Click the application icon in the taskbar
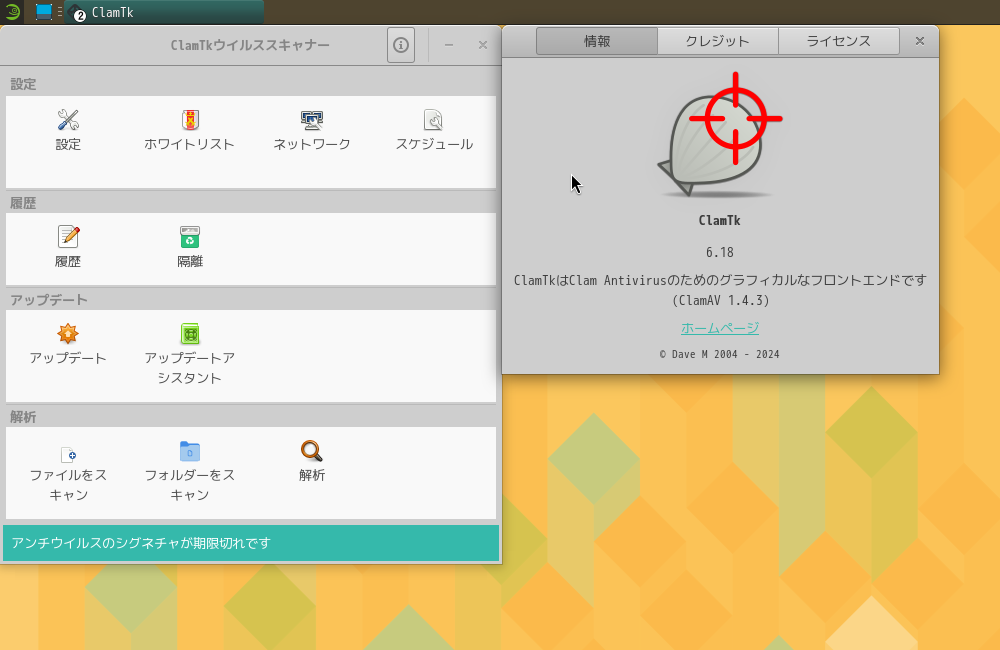The height and width of the screenshot is (650, 1000). (x=42, y=13)
